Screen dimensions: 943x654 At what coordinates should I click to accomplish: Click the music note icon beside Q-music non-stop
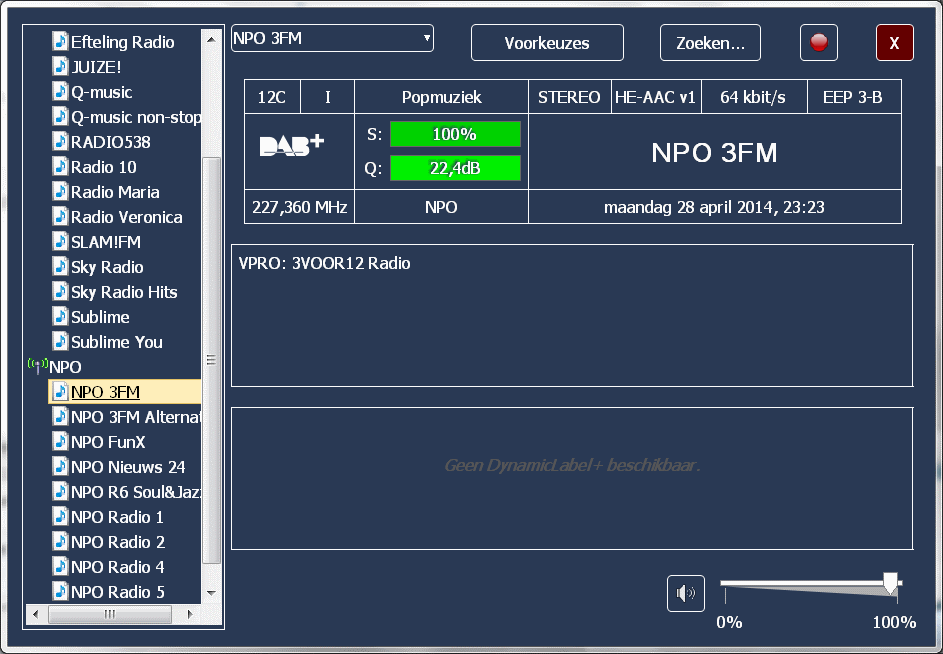tap(60, 117)
